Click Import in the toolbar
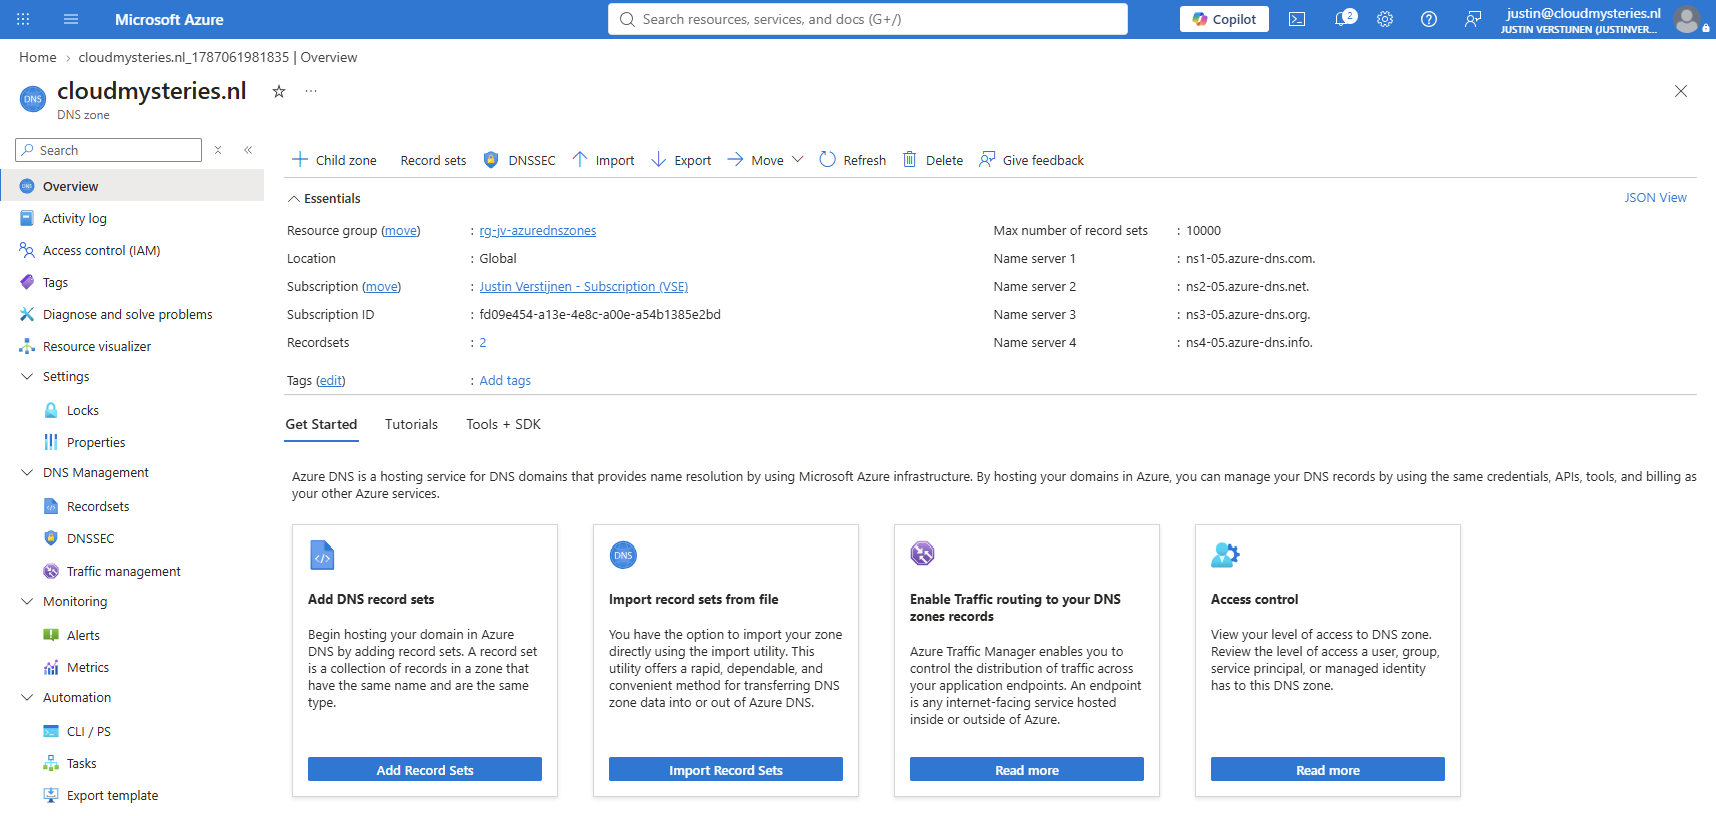Image resolution: width=1716 pixels, height=816 pixels. pos(603,160)
